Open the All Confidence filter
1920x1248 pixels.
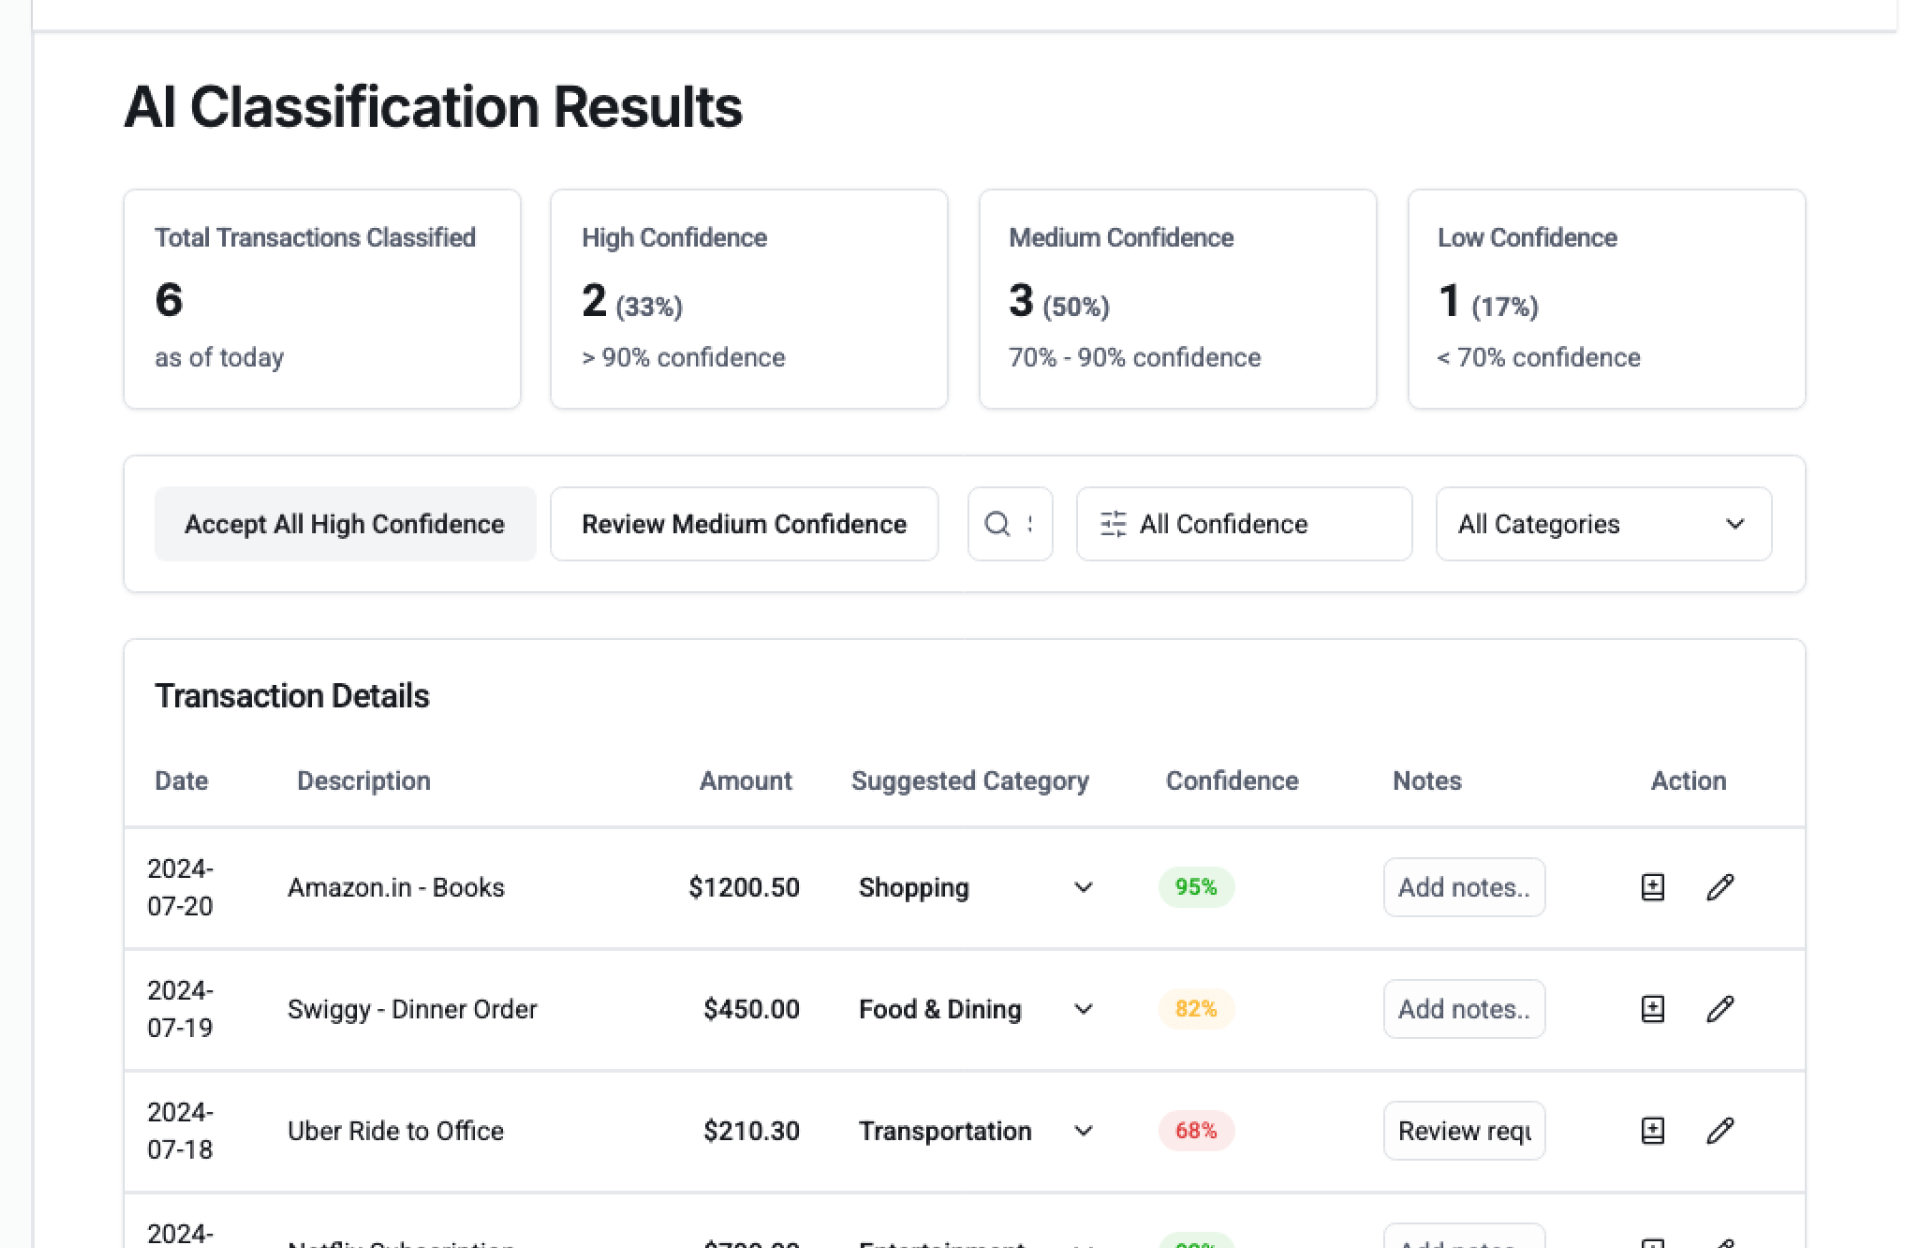(x=1243, y=524)
